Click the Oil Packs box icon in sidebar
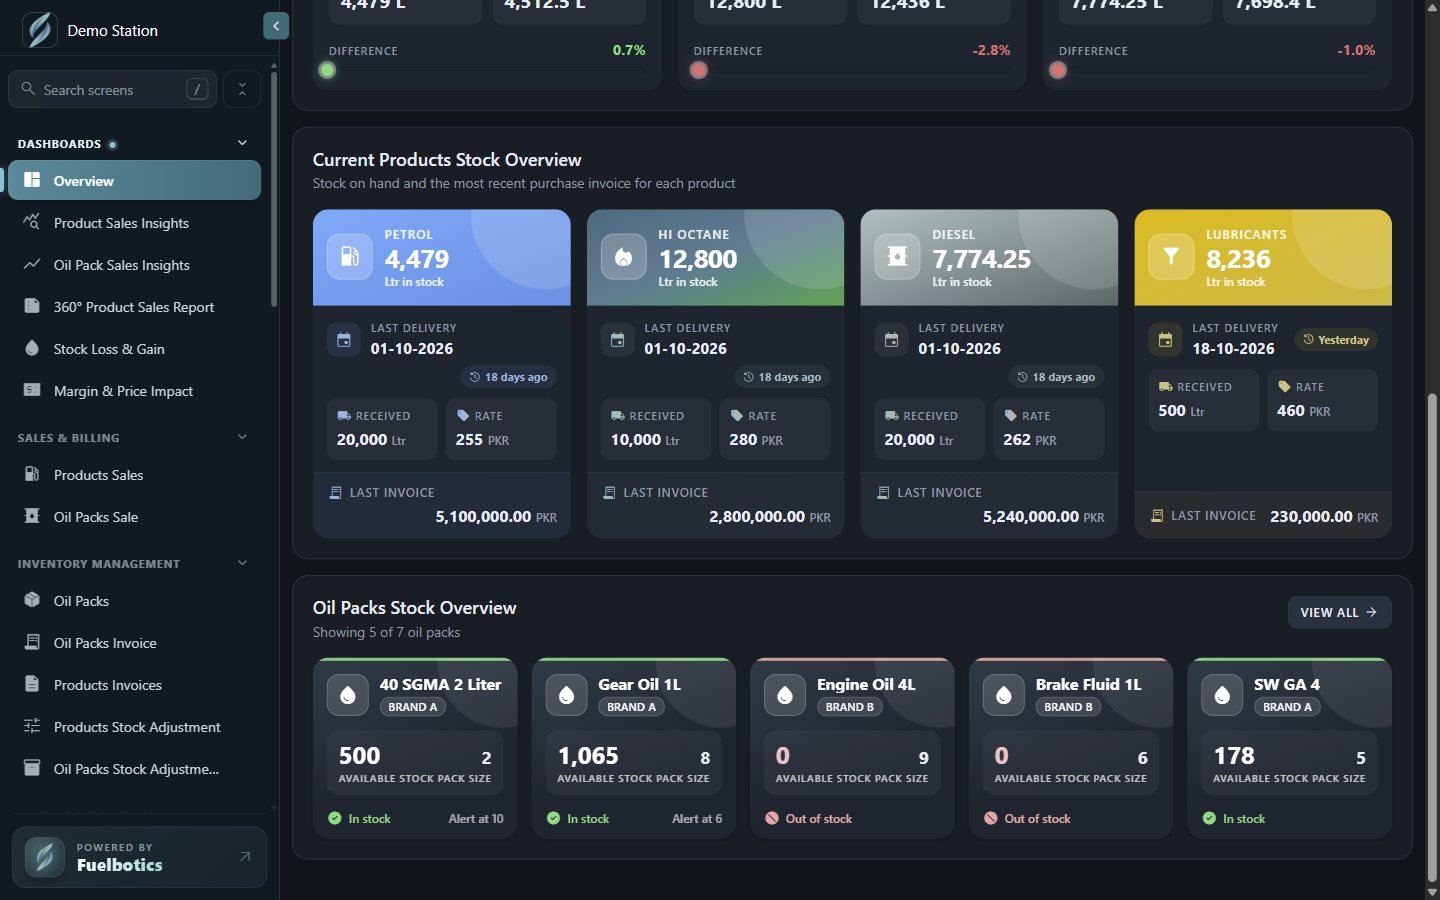The image size is (1440, 900). point(32,600)
